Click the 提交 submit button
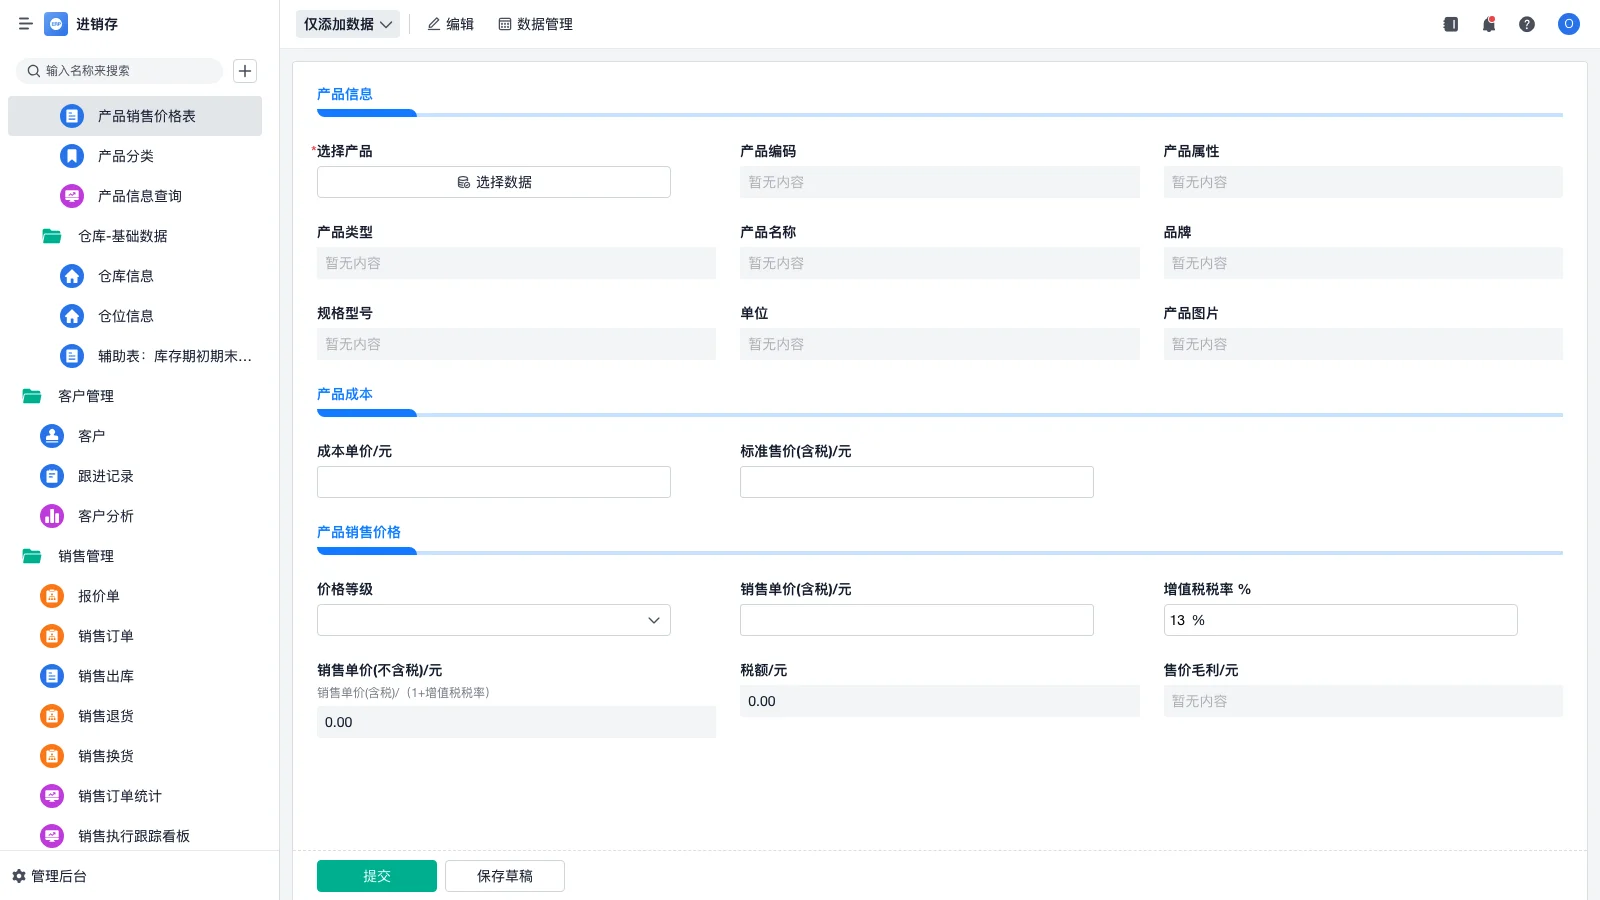Screen dimensions: 1600x900 tap(377, 876)
